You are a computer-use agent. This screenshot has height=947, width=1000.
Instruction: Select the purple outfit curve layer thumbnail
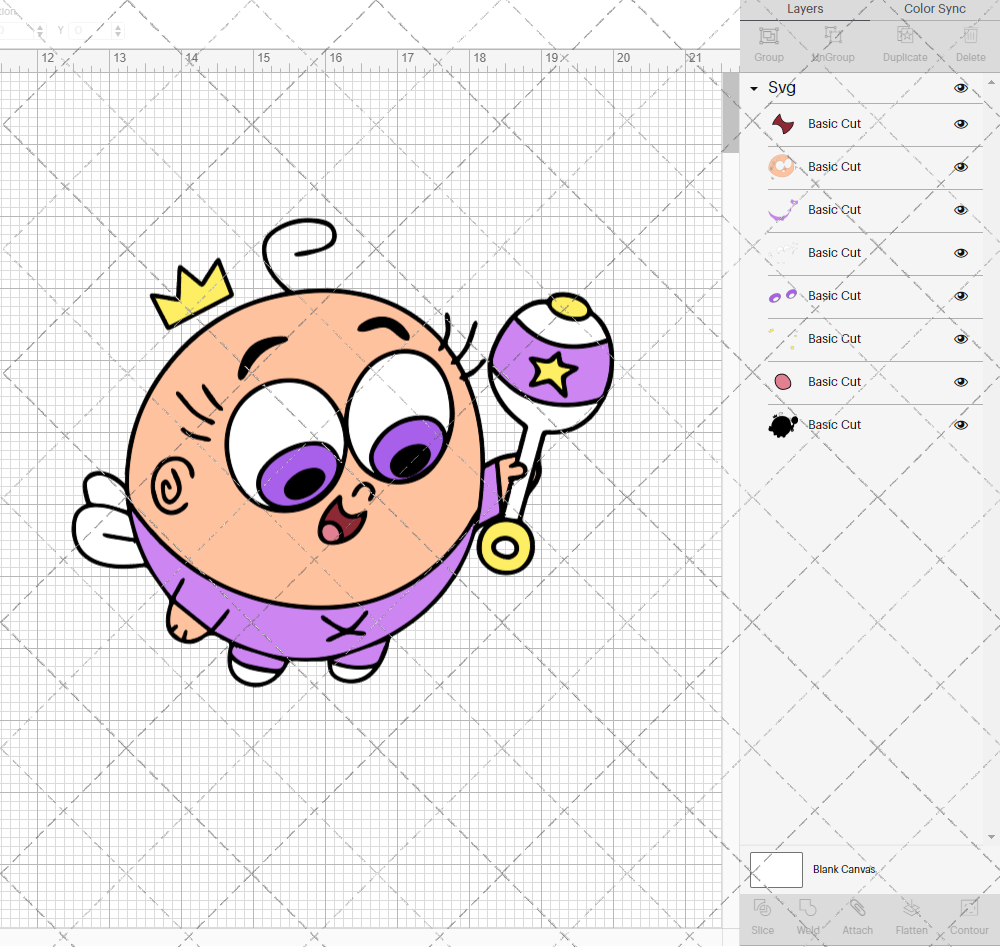[783, 210]
